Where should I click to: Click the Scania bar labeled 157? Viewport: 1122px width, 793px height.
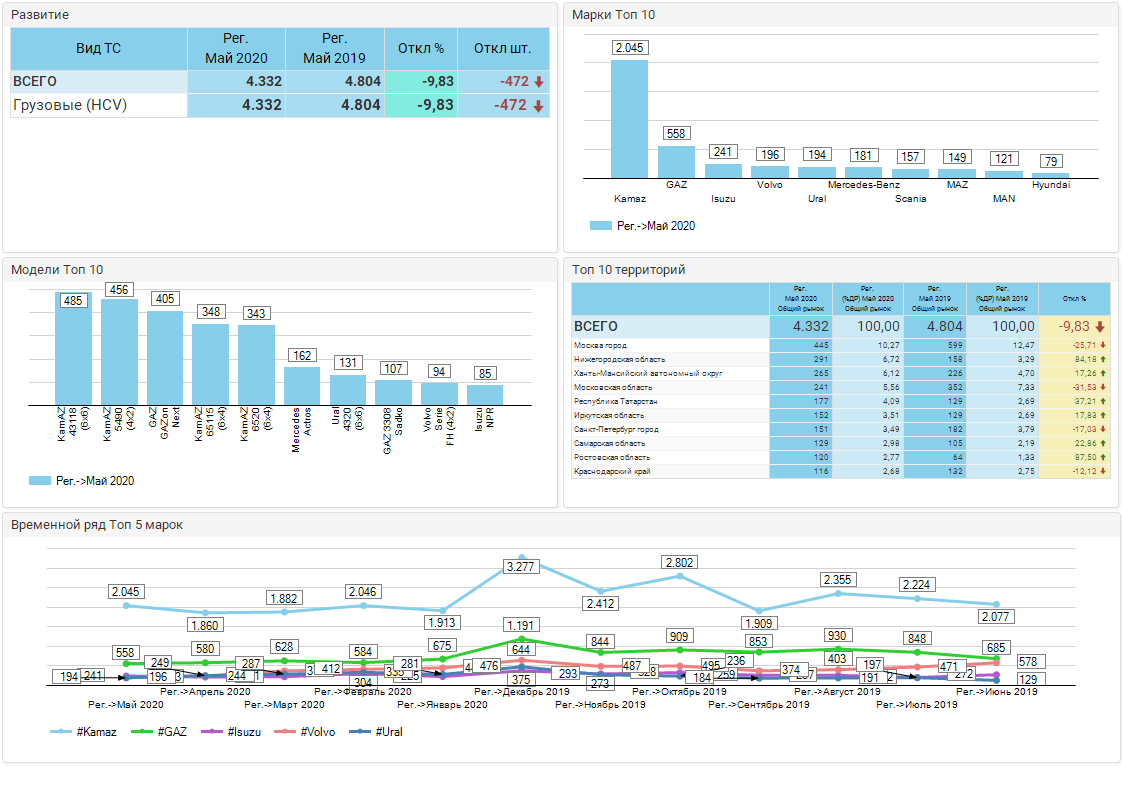910,173
